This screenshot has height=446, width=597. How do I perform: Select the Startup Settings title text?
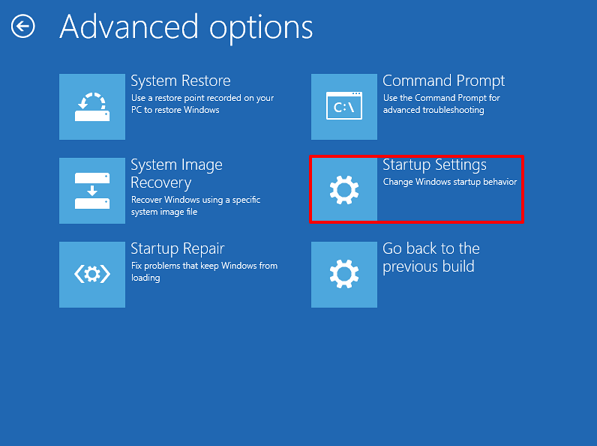pyautogui.click(x=434, y=165)
